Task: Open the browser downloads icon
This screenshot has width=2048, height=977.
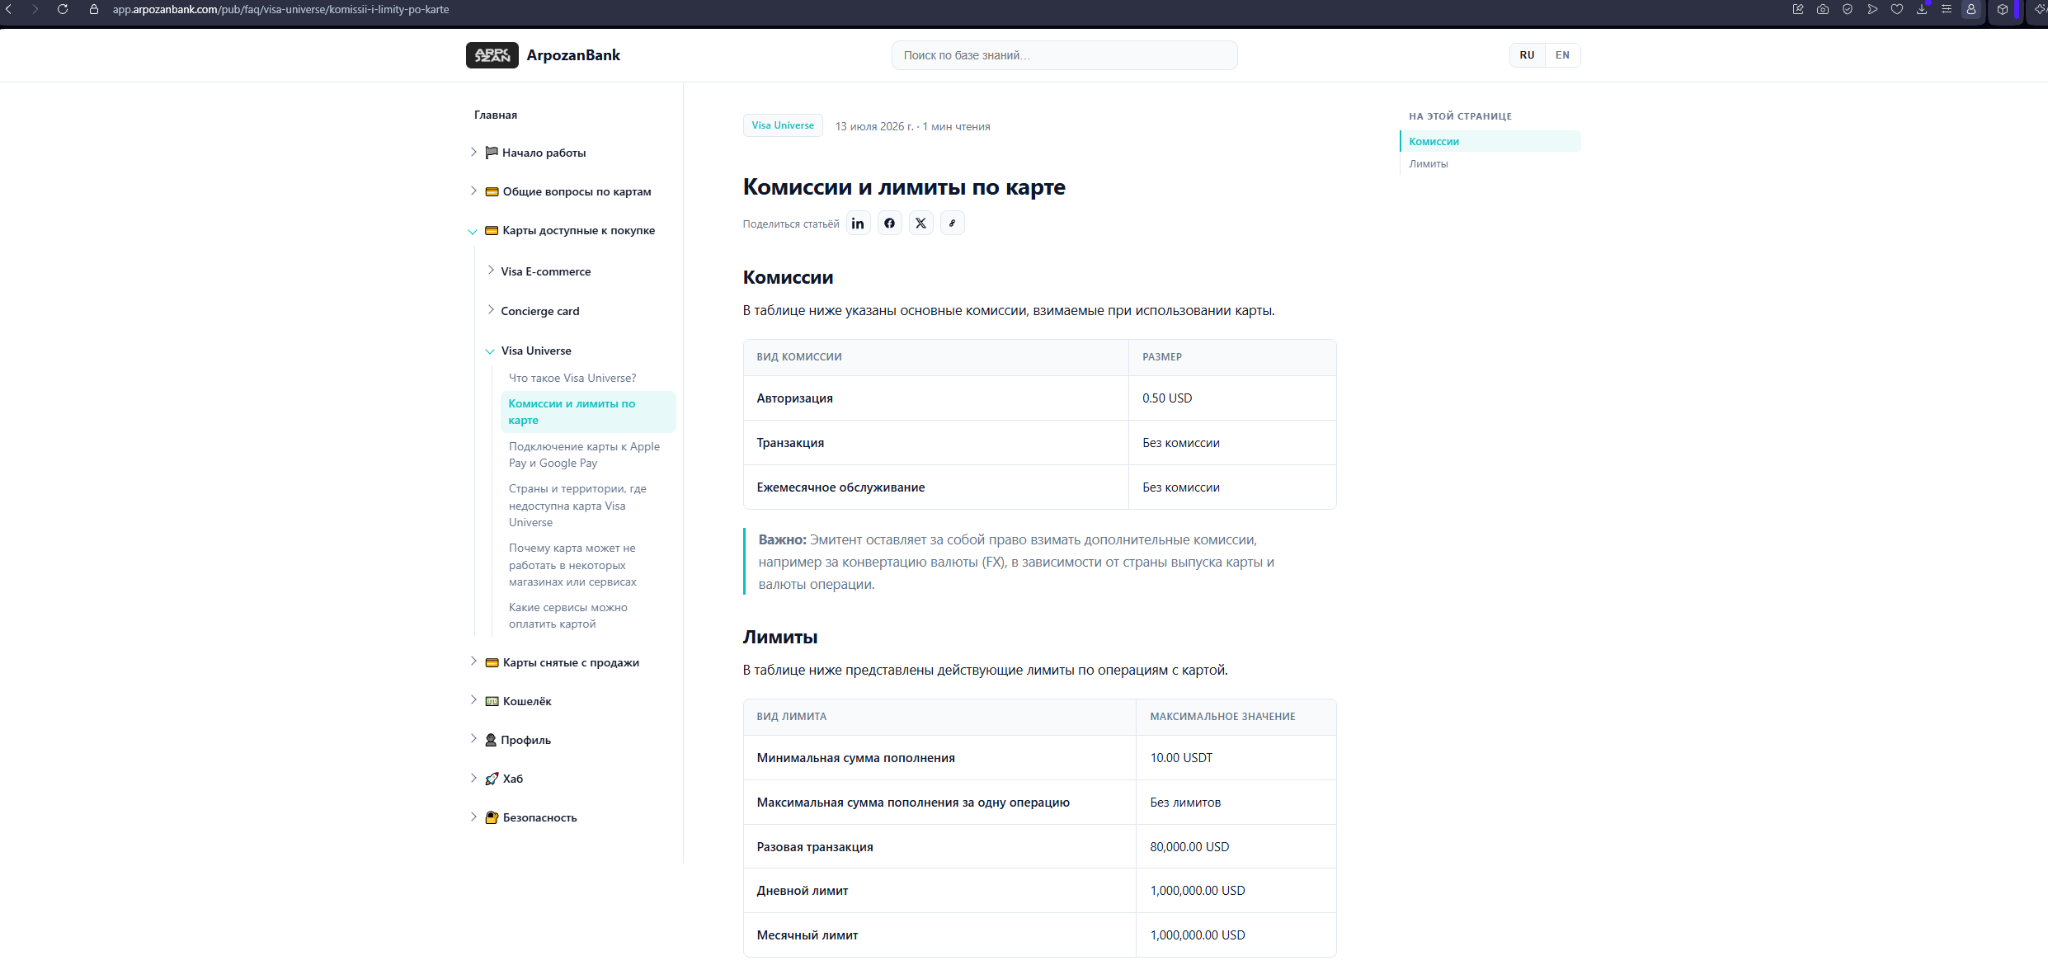Action: tap(1921, 9)
